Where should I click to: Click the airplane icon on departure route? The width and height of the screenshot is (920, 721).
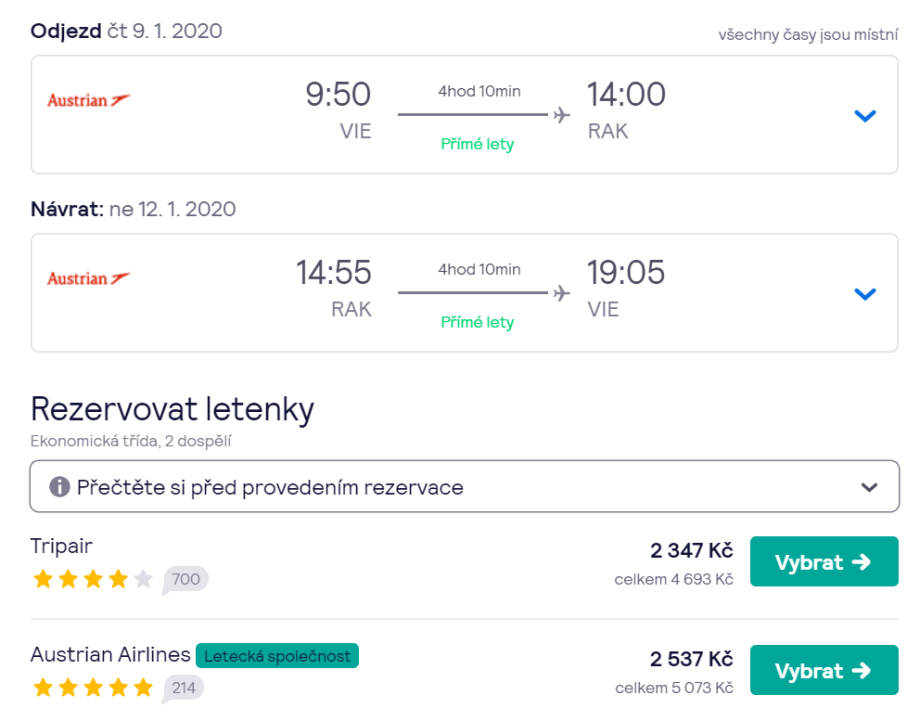tap(561, 115)
